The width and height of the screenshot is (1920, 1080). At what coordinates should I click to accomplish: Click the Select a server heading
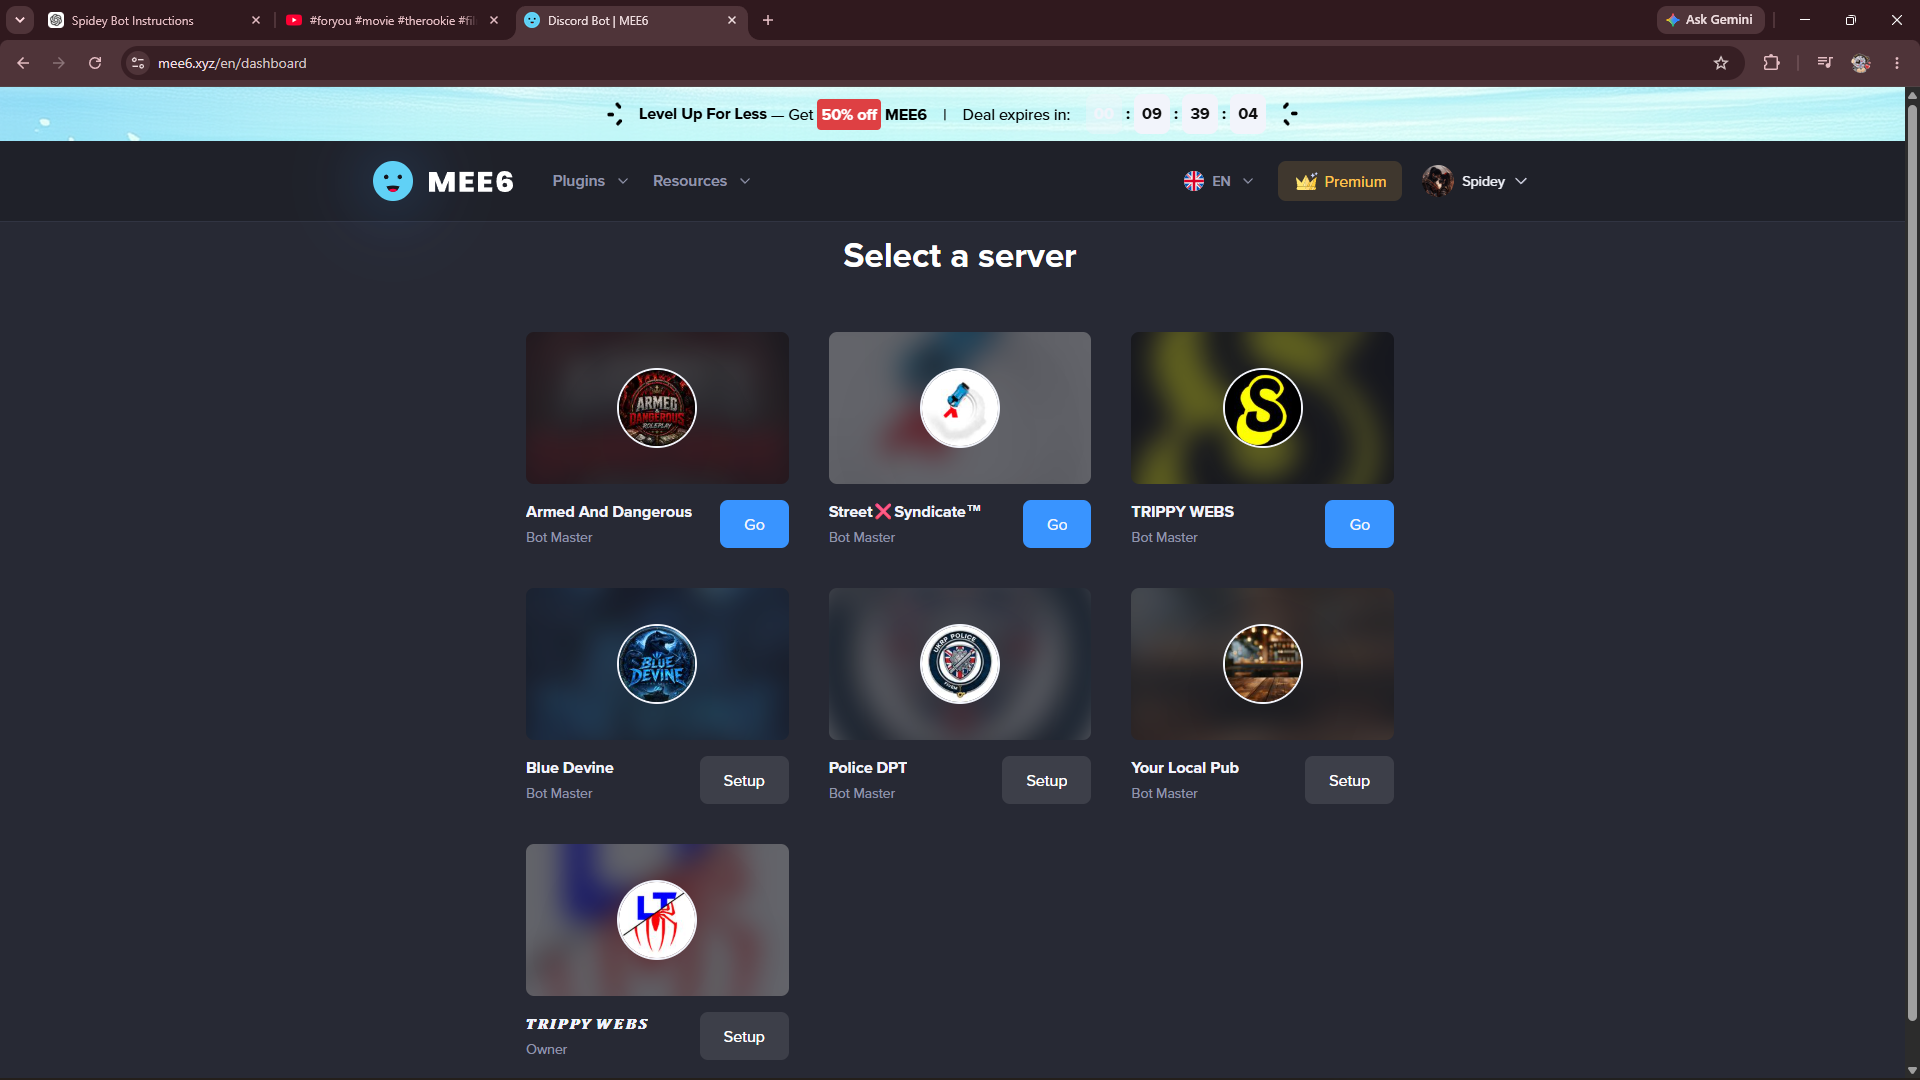(960, 256)
